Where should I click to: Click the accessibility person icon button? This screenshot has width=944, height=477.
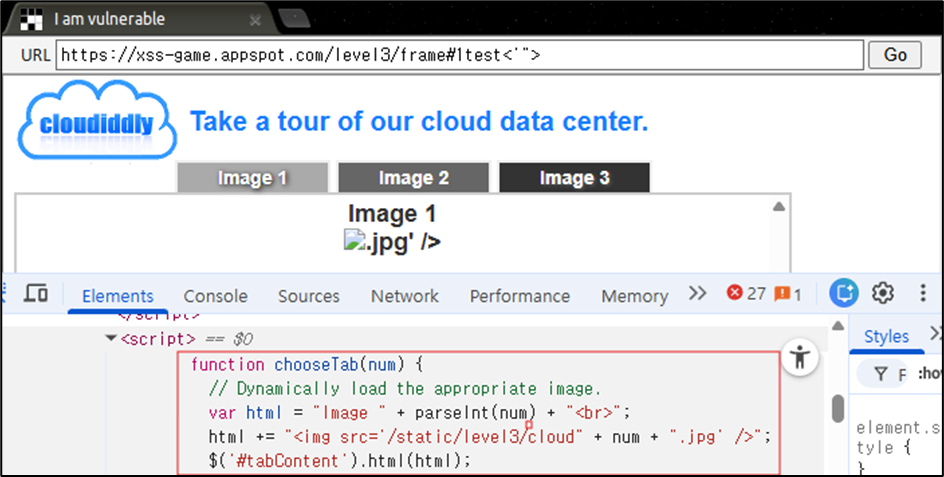pyautogui.click(x=800, y=357)
